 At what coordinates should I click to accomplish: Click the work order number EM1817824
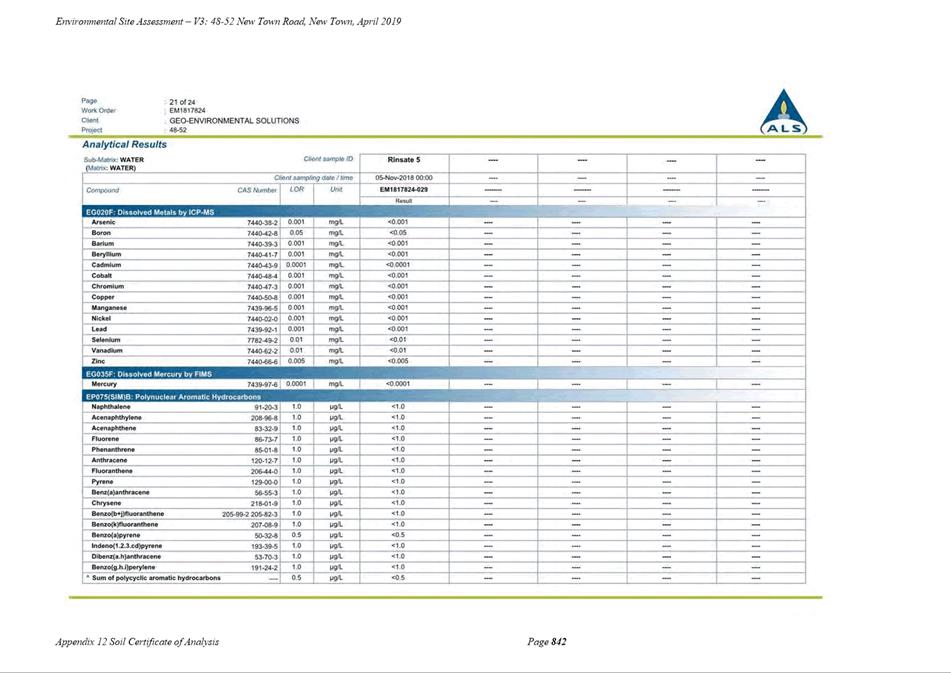click(187, 111)
